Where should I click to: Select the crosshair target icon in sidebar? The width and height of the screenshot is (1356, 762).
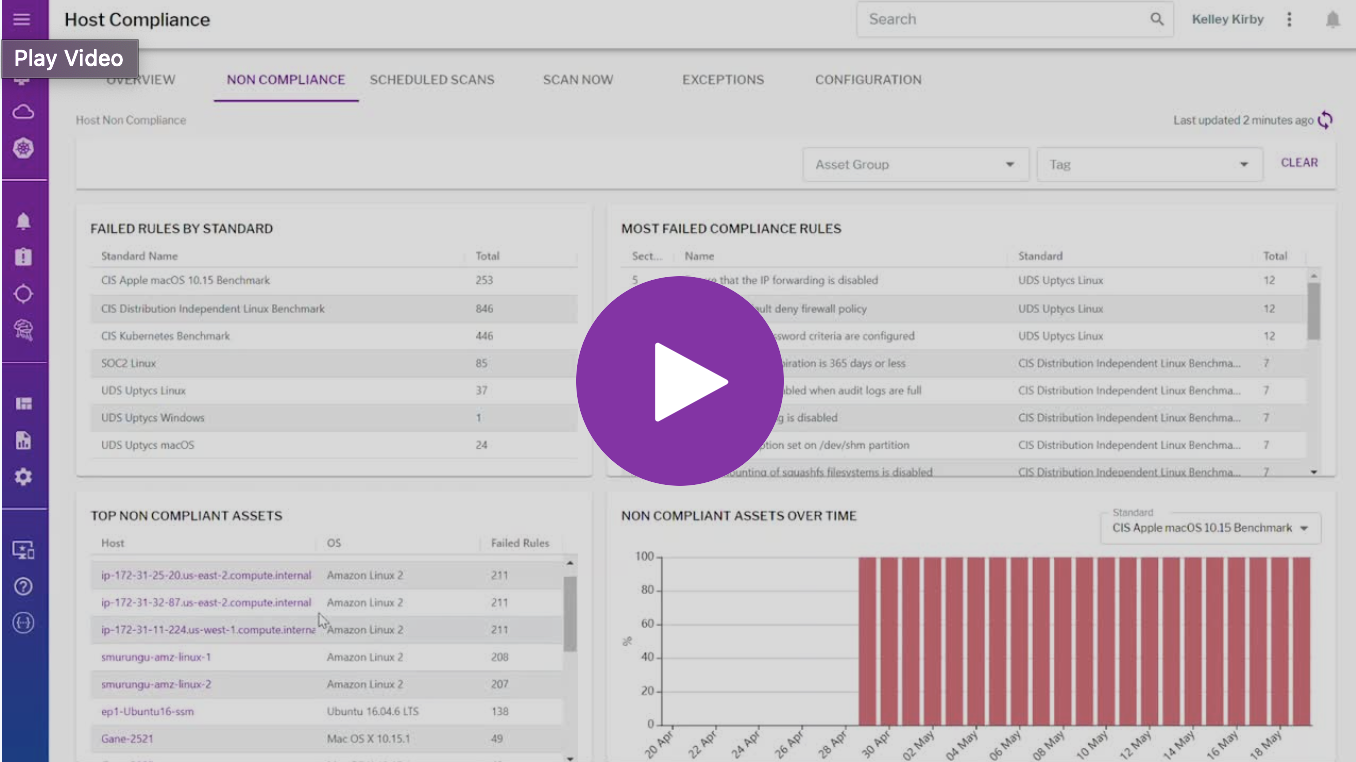(x=23, y=293)
